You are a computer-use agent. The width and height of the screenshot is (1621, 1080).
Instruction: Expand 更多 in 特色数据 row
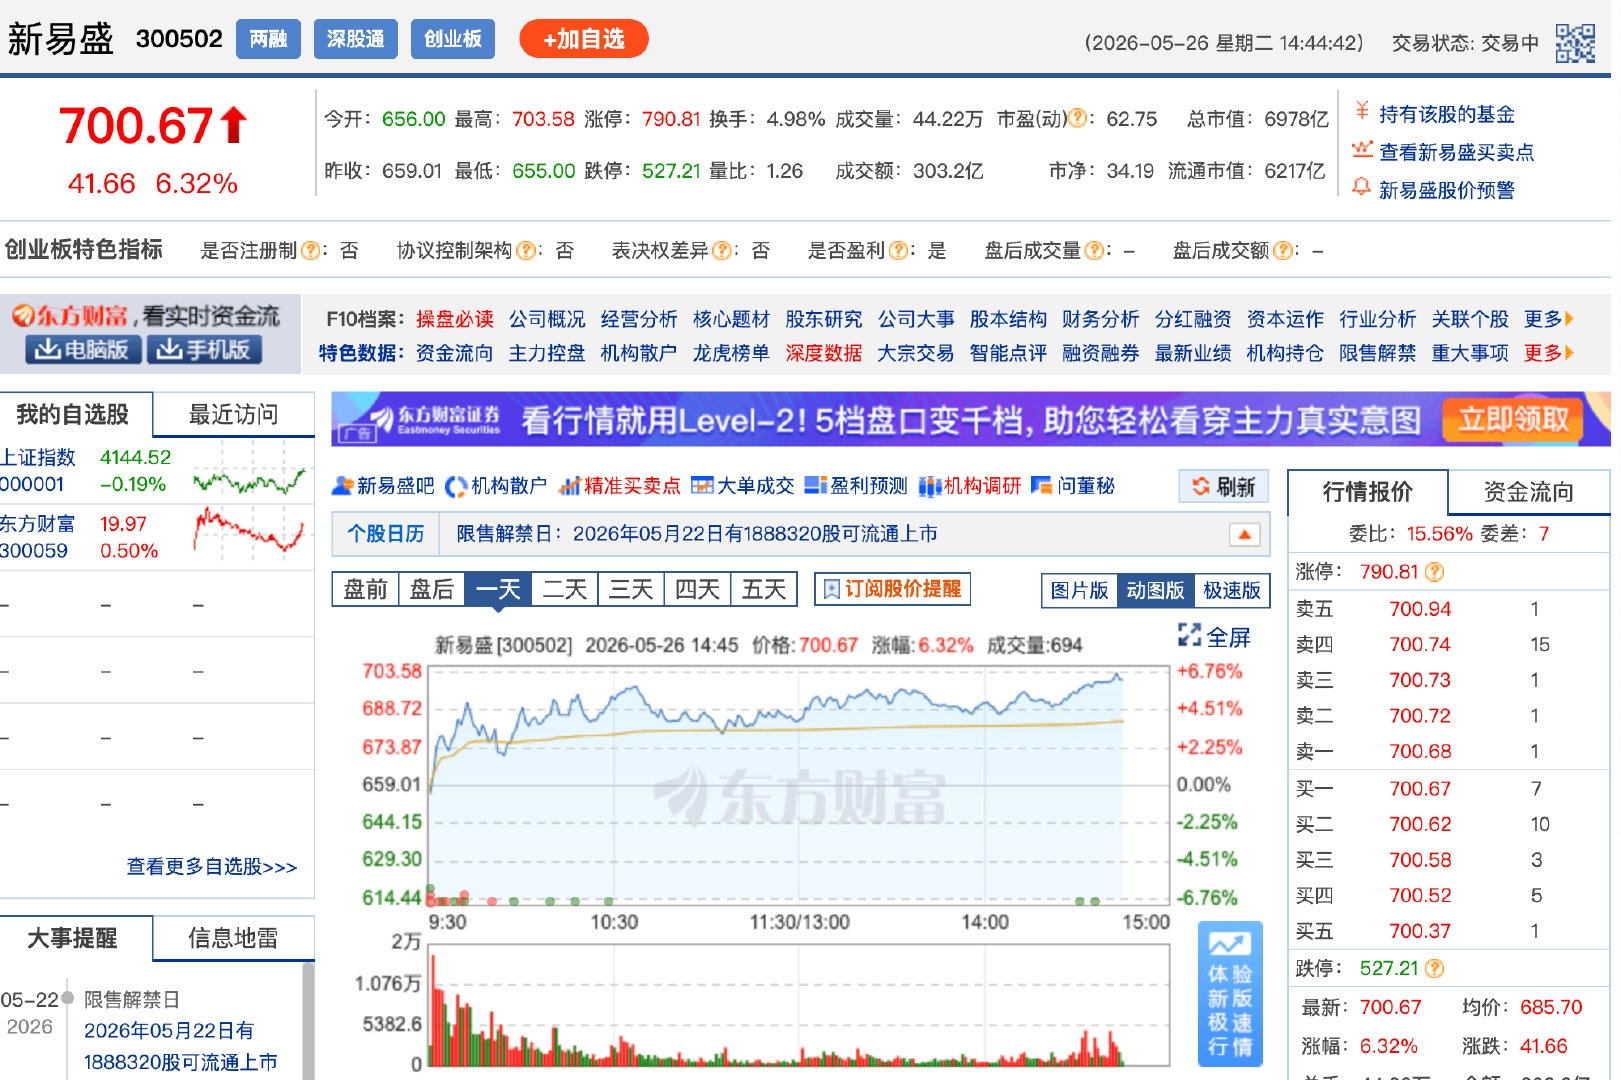(1549, 353)
